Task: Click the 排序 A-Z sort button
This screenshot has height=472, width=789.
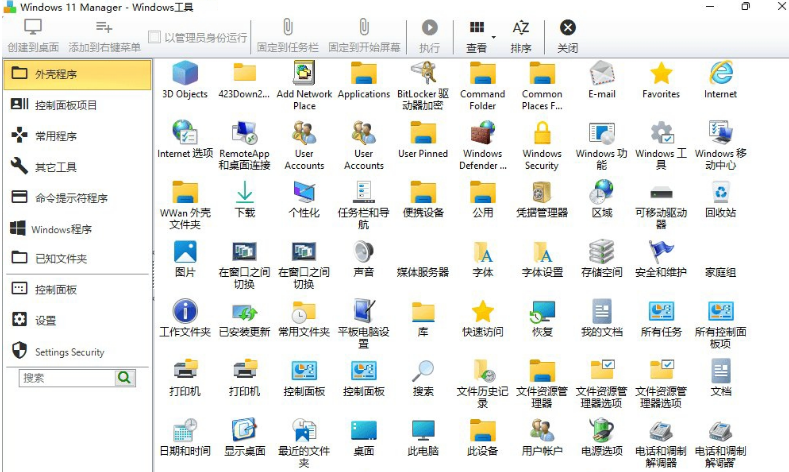Action: [x=521, y=36]
